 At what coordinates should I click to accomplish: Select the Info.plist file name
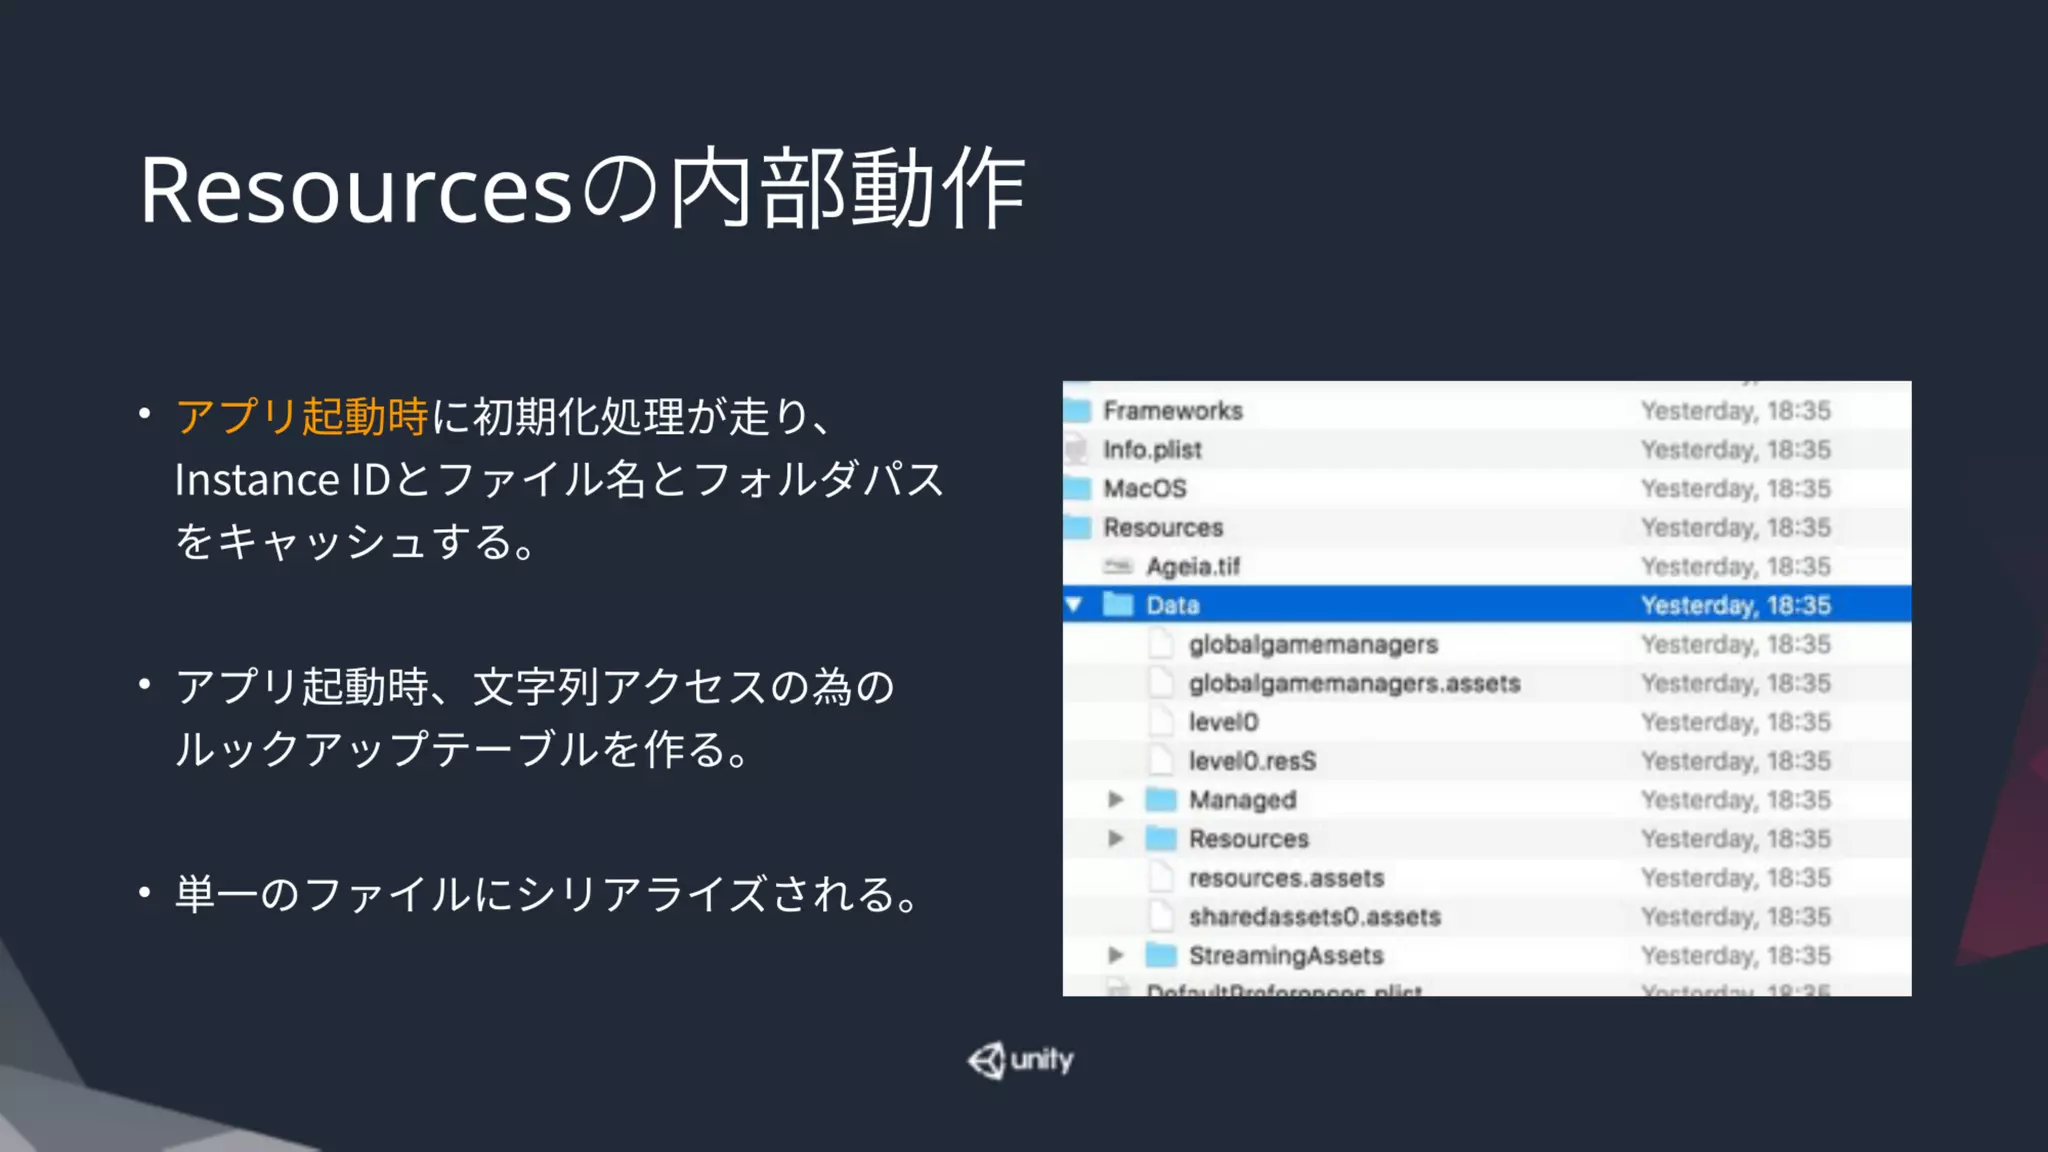pyautogui.click(x=1152, y=450)
